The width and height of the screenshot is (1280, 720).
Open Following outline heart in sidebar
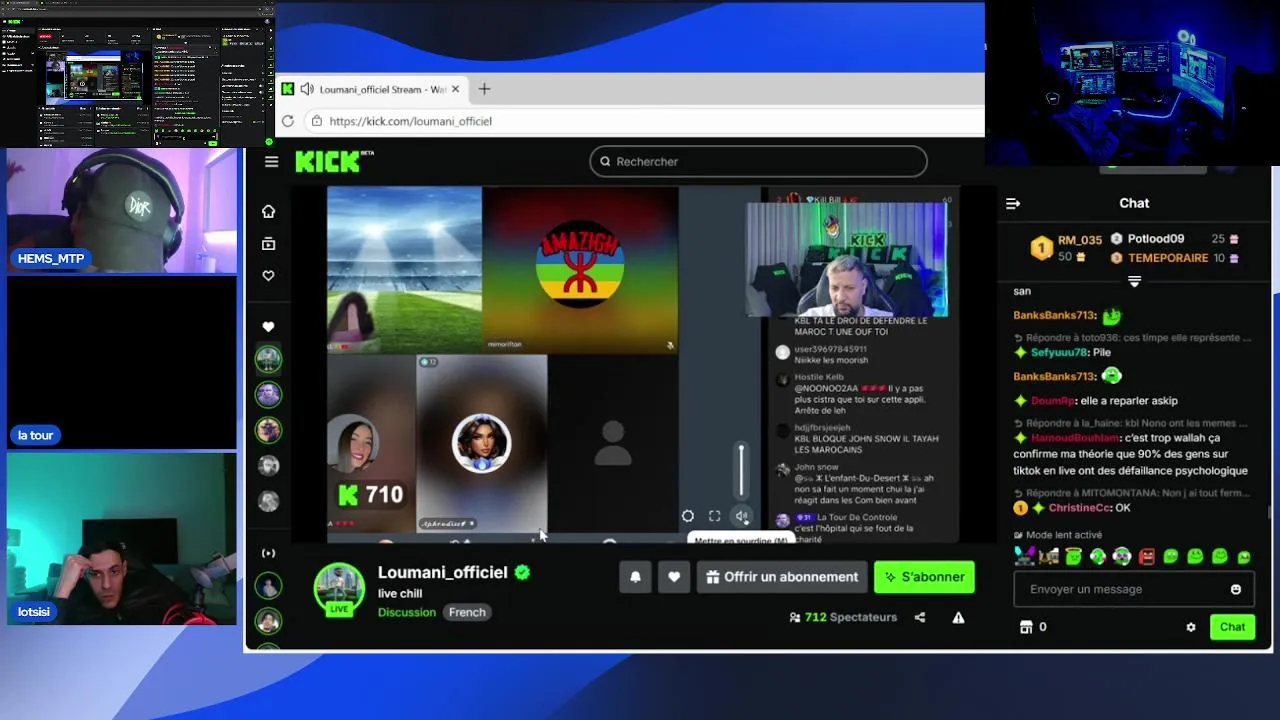coord(268,276)
